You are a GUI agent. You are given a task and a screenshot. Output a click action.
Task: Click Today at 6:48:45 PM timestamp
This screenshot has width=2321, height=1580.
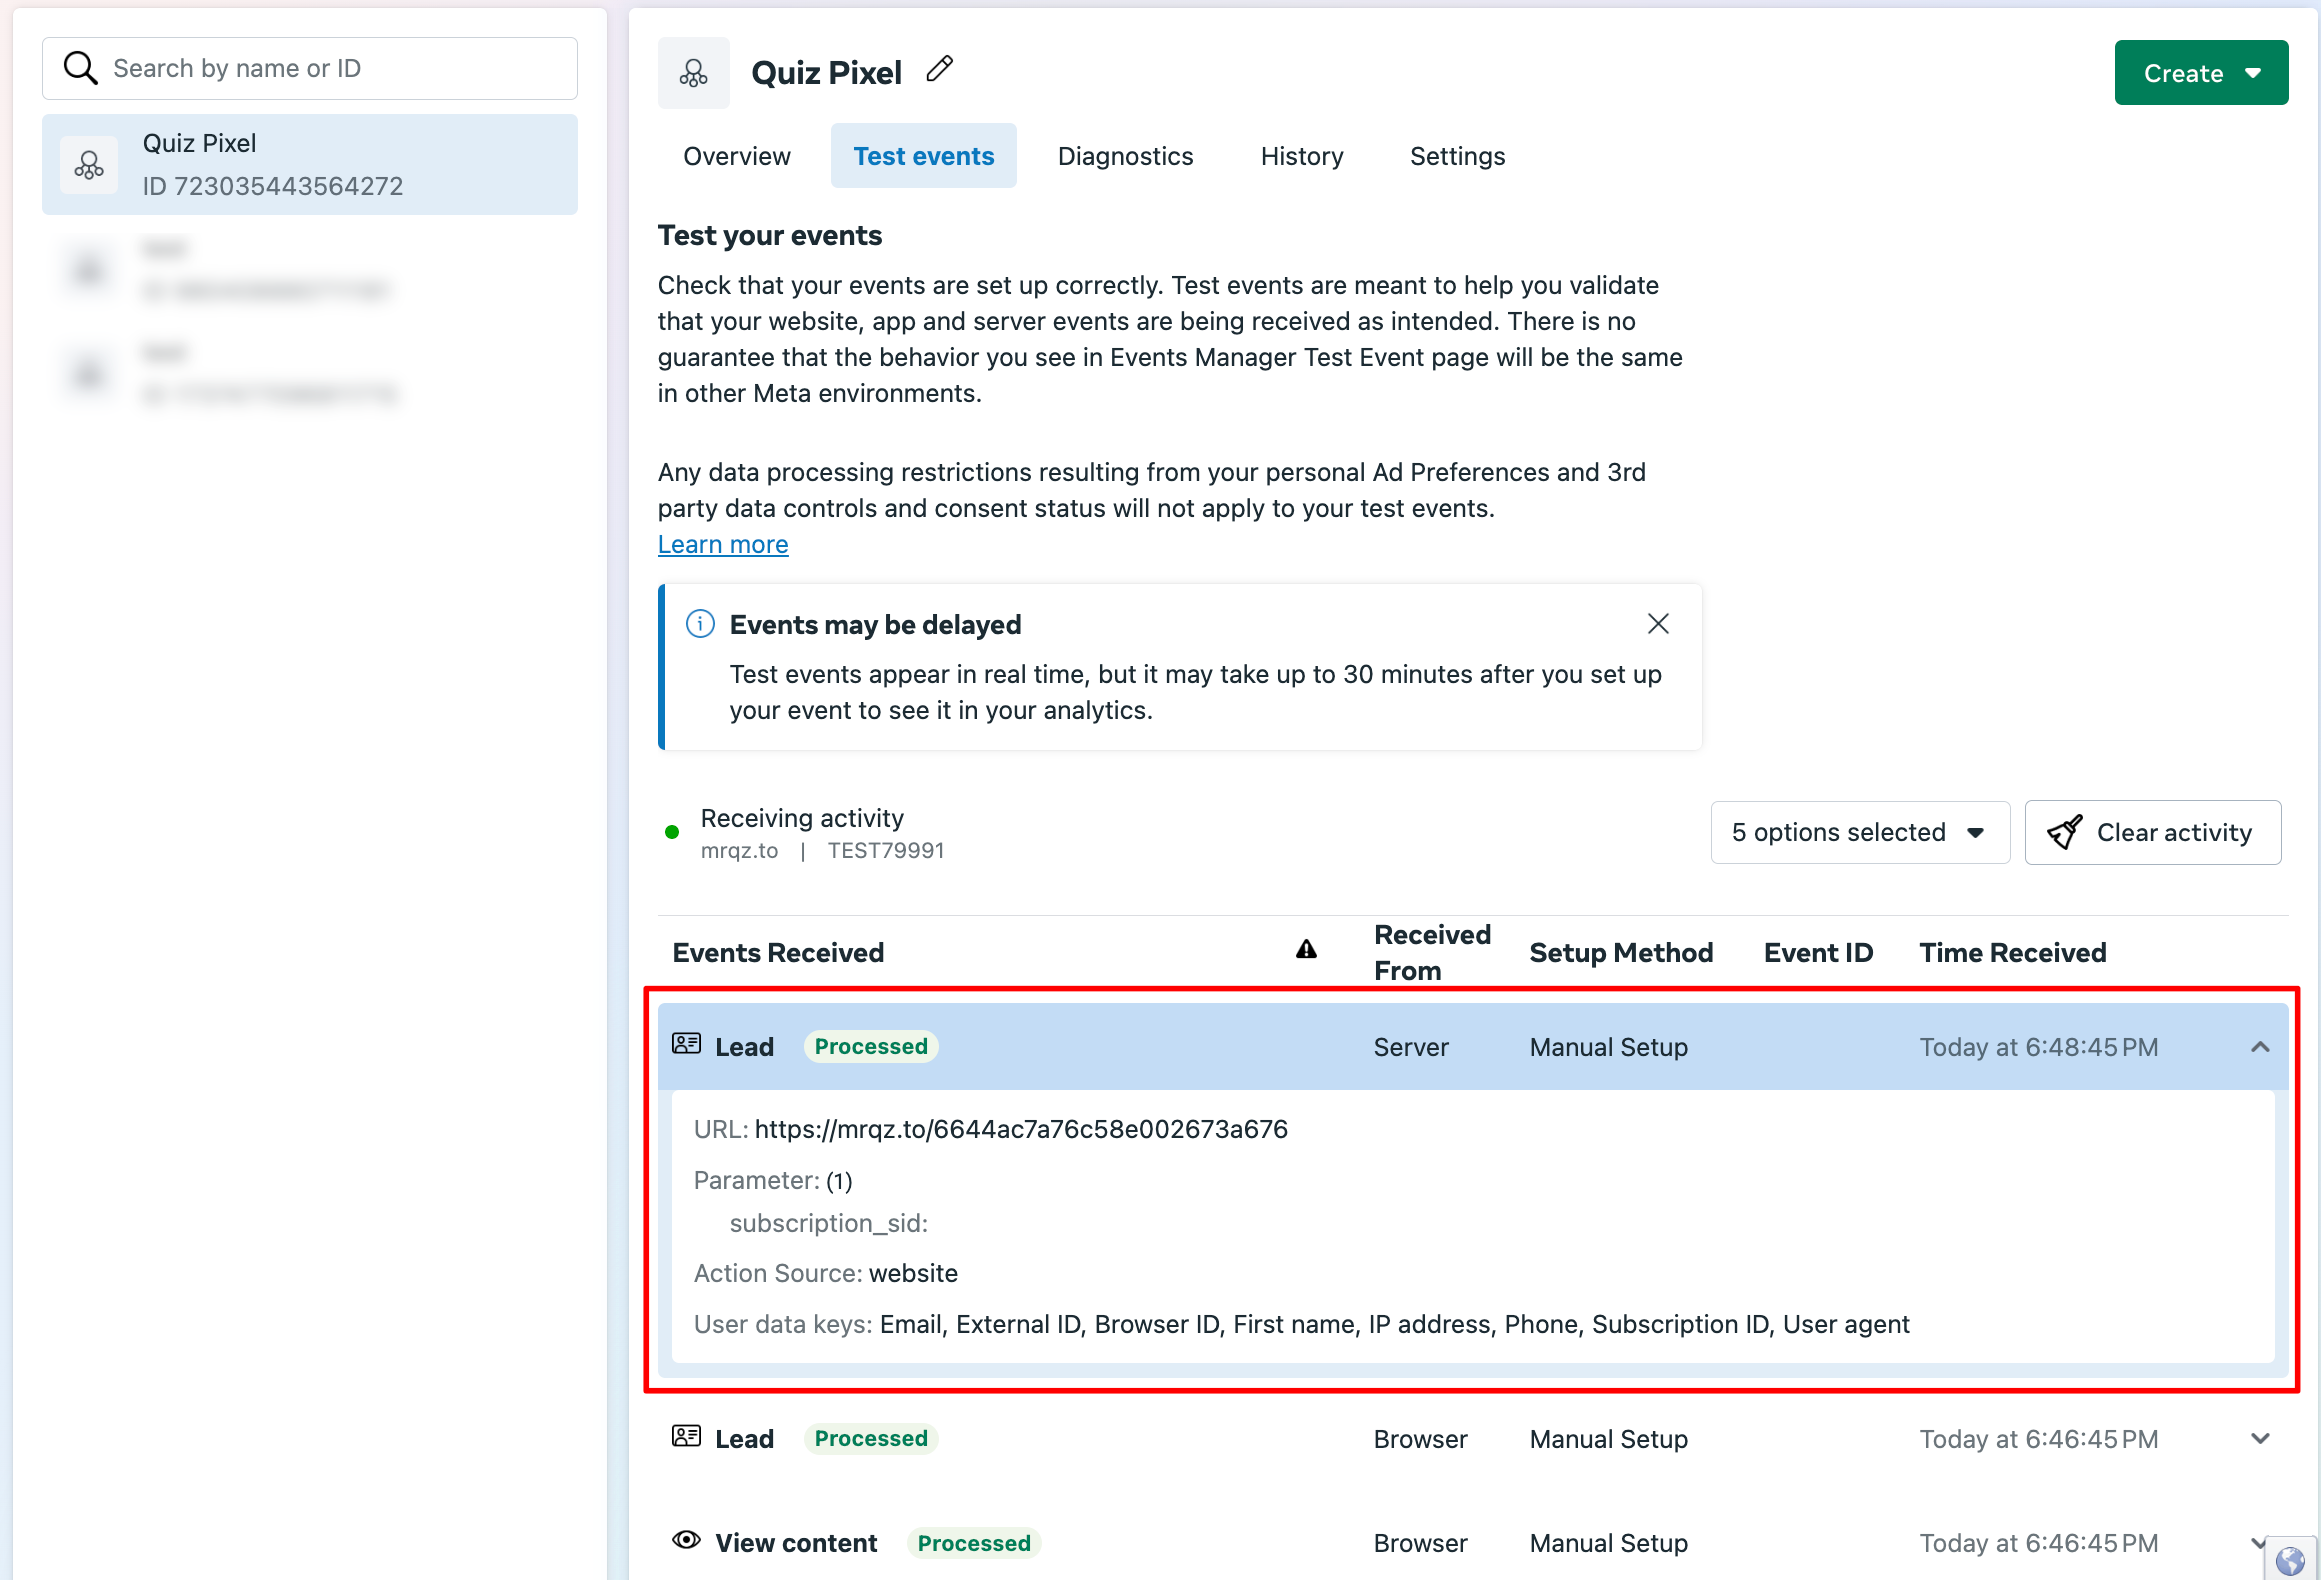coord(2039,1047)
